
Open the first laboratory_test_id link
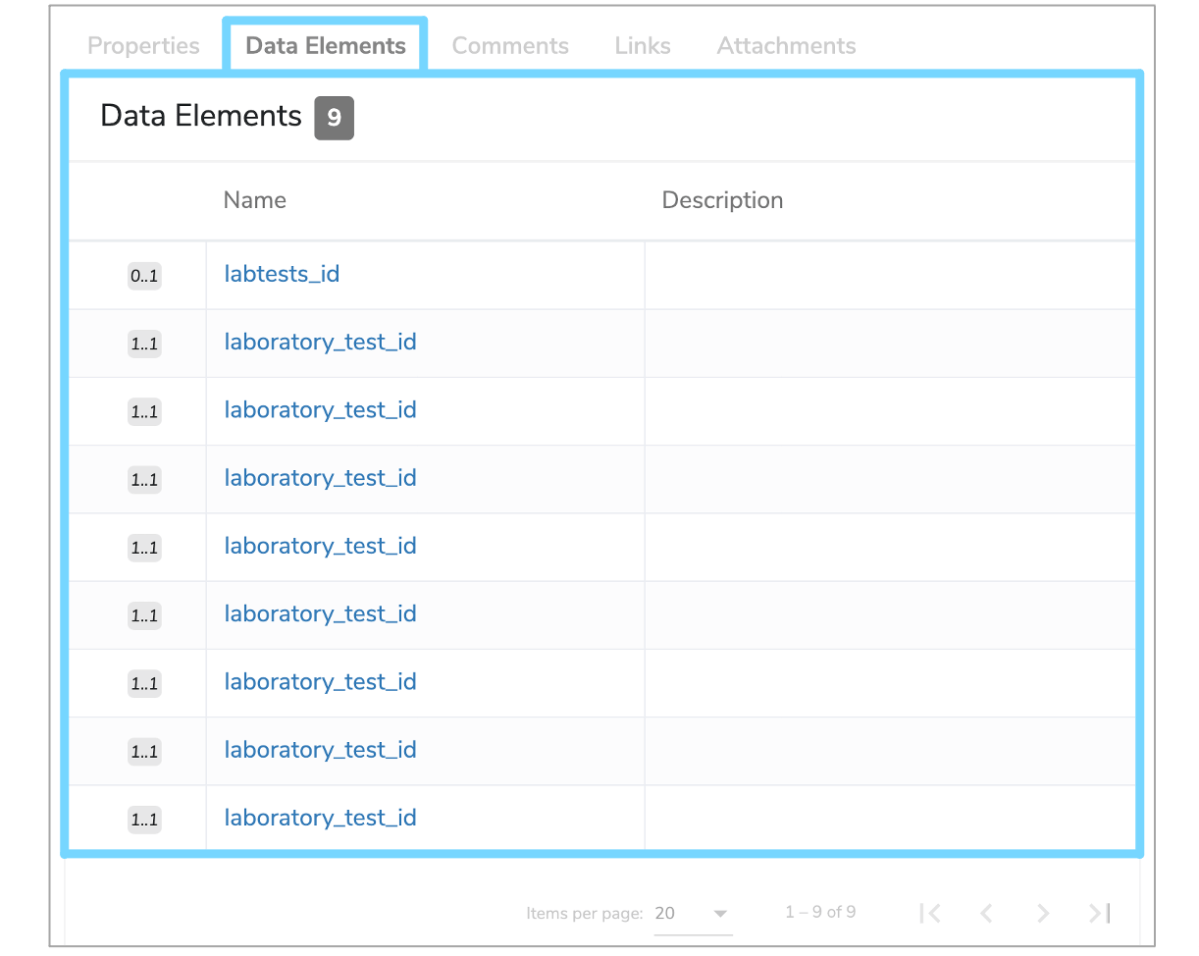click(320, 342)
